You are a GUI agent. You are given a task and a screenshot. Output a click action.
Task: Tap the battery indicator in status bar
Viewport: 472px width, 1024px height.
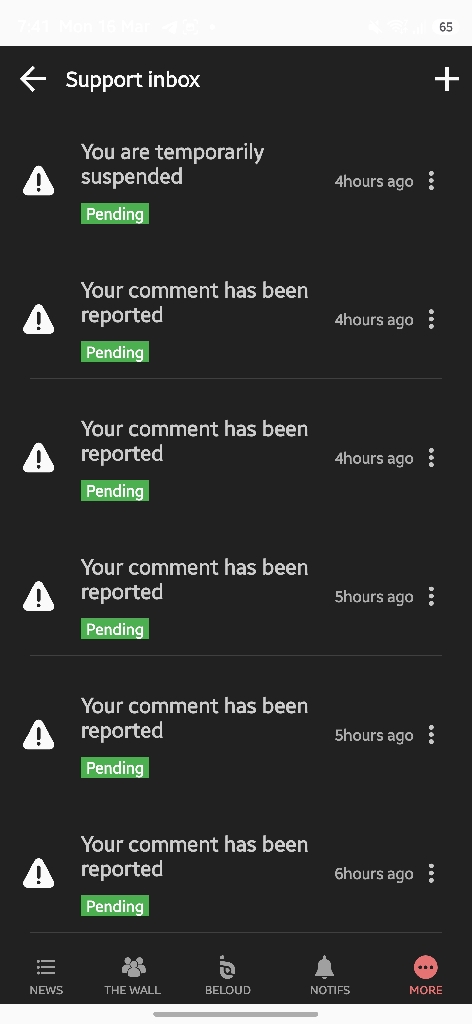[445, 27]
